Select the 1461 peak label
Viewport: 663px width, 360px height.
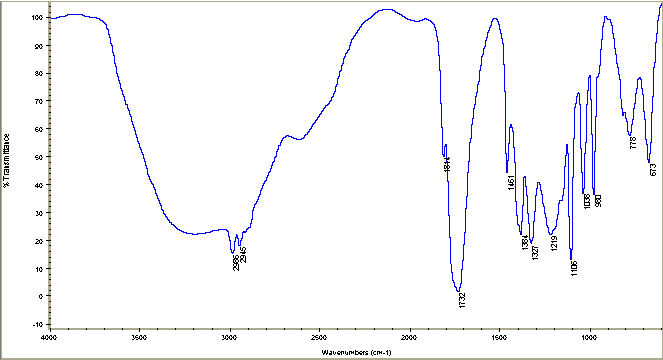click(511, 182)
